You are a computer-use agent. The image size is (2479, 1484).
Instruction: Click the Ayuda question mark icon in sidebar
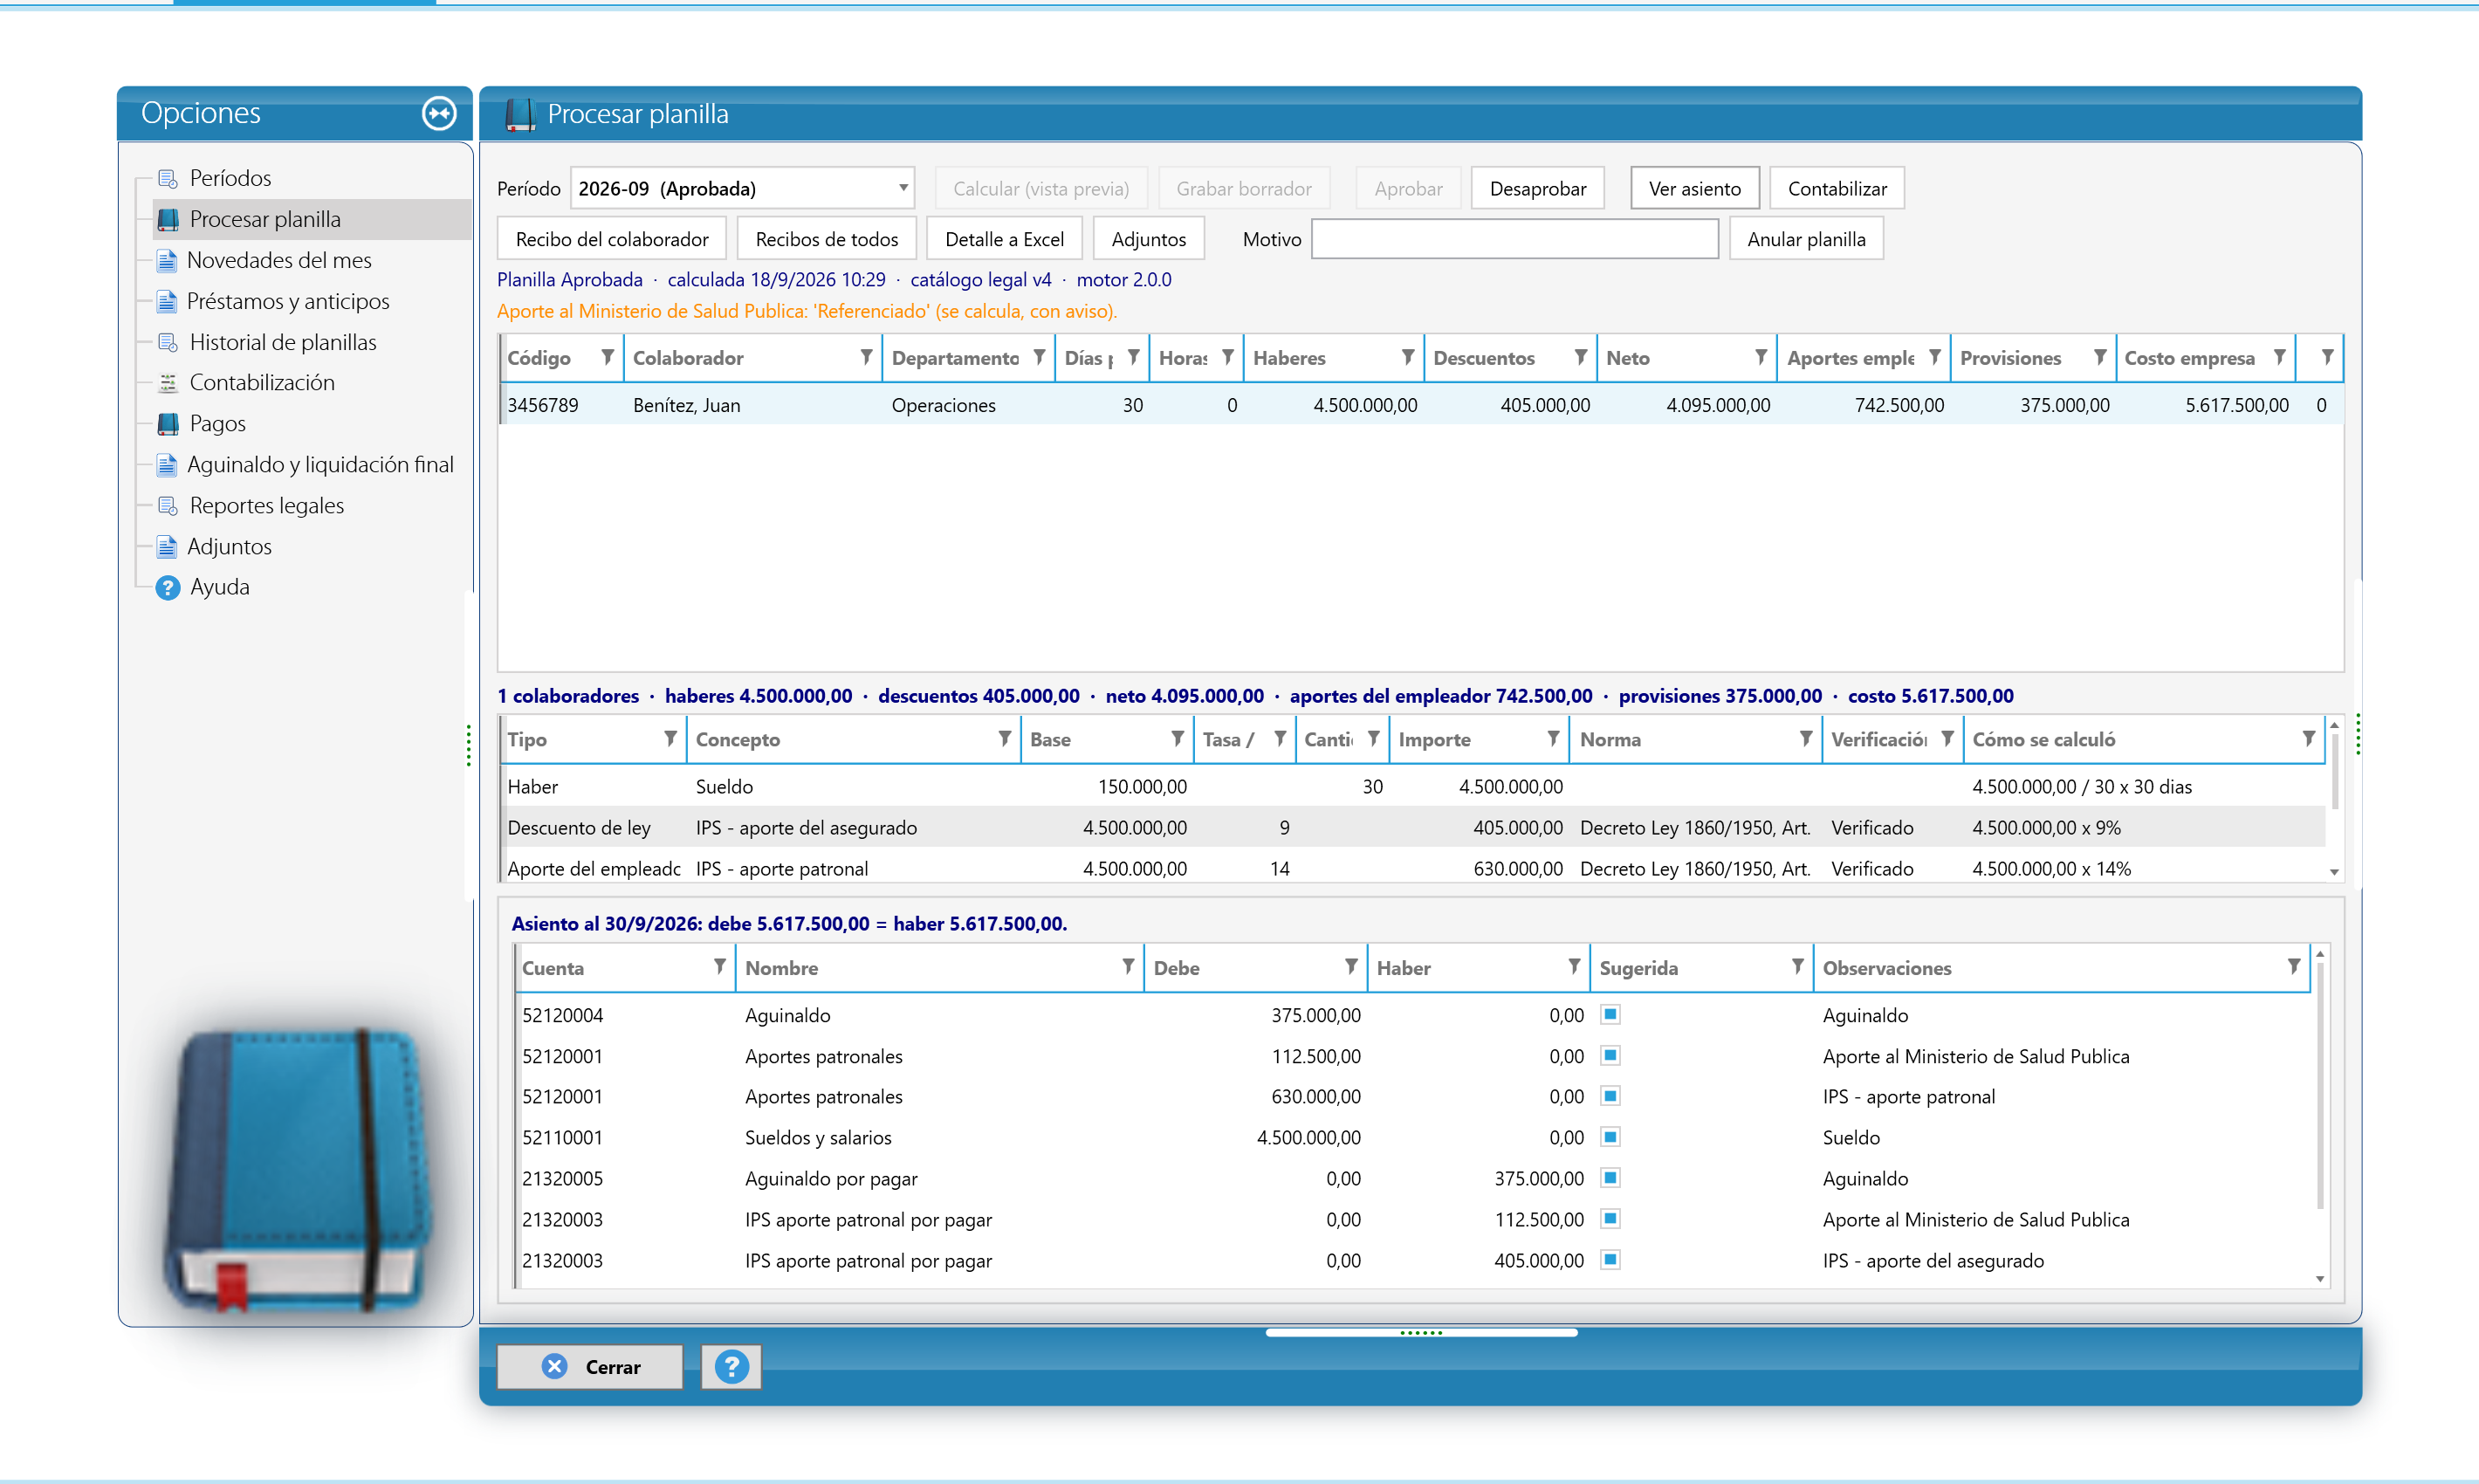tap(167, 587)
